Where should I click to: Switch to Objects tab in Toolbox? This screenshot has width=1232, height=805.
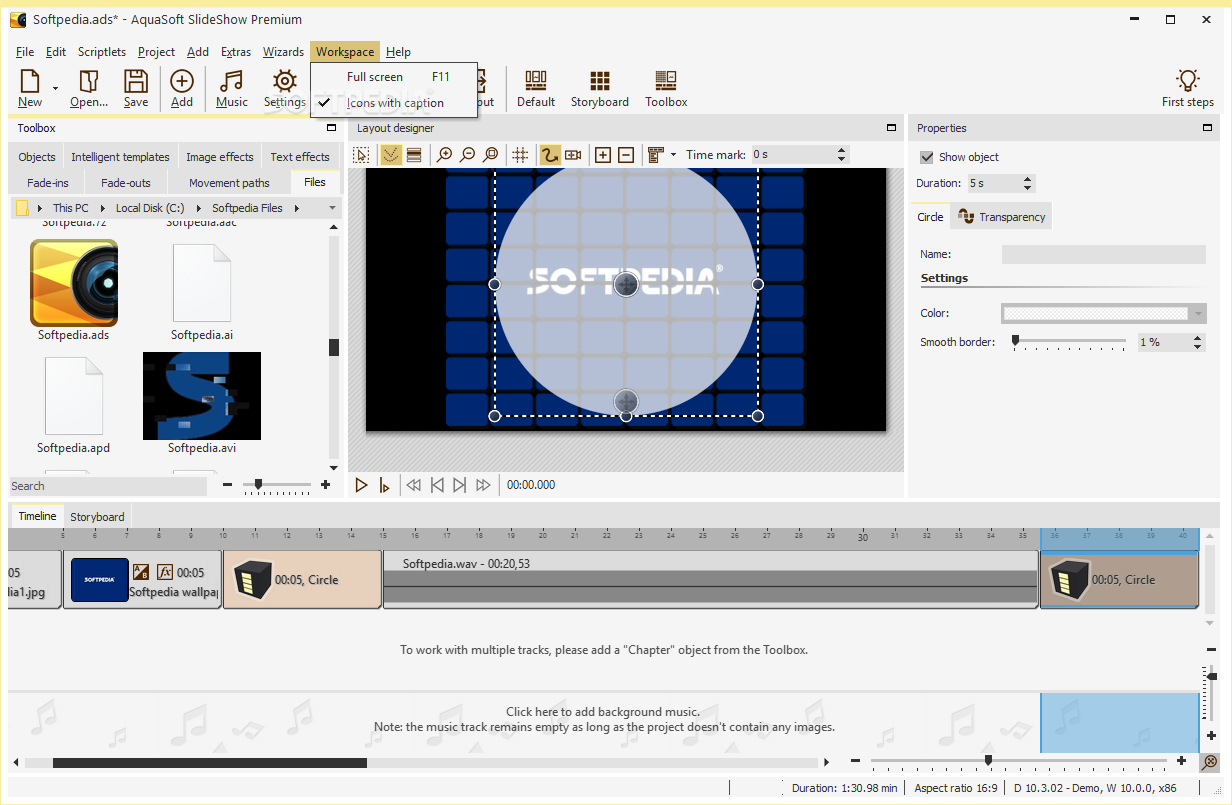(x=37, y=157)
